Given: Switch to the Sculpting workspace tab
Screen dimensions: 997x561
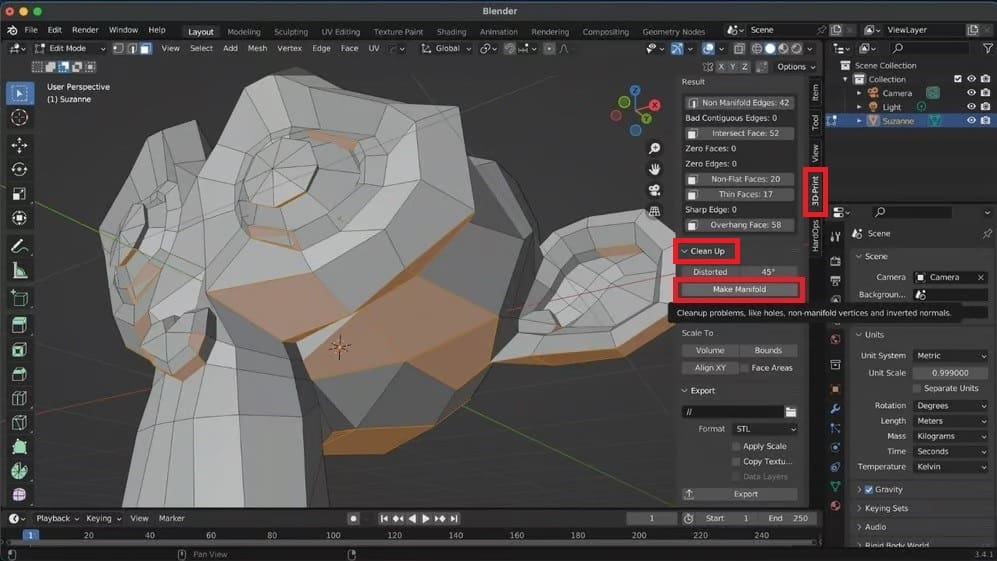Looking at the screenshot, I should coord(291,32).
